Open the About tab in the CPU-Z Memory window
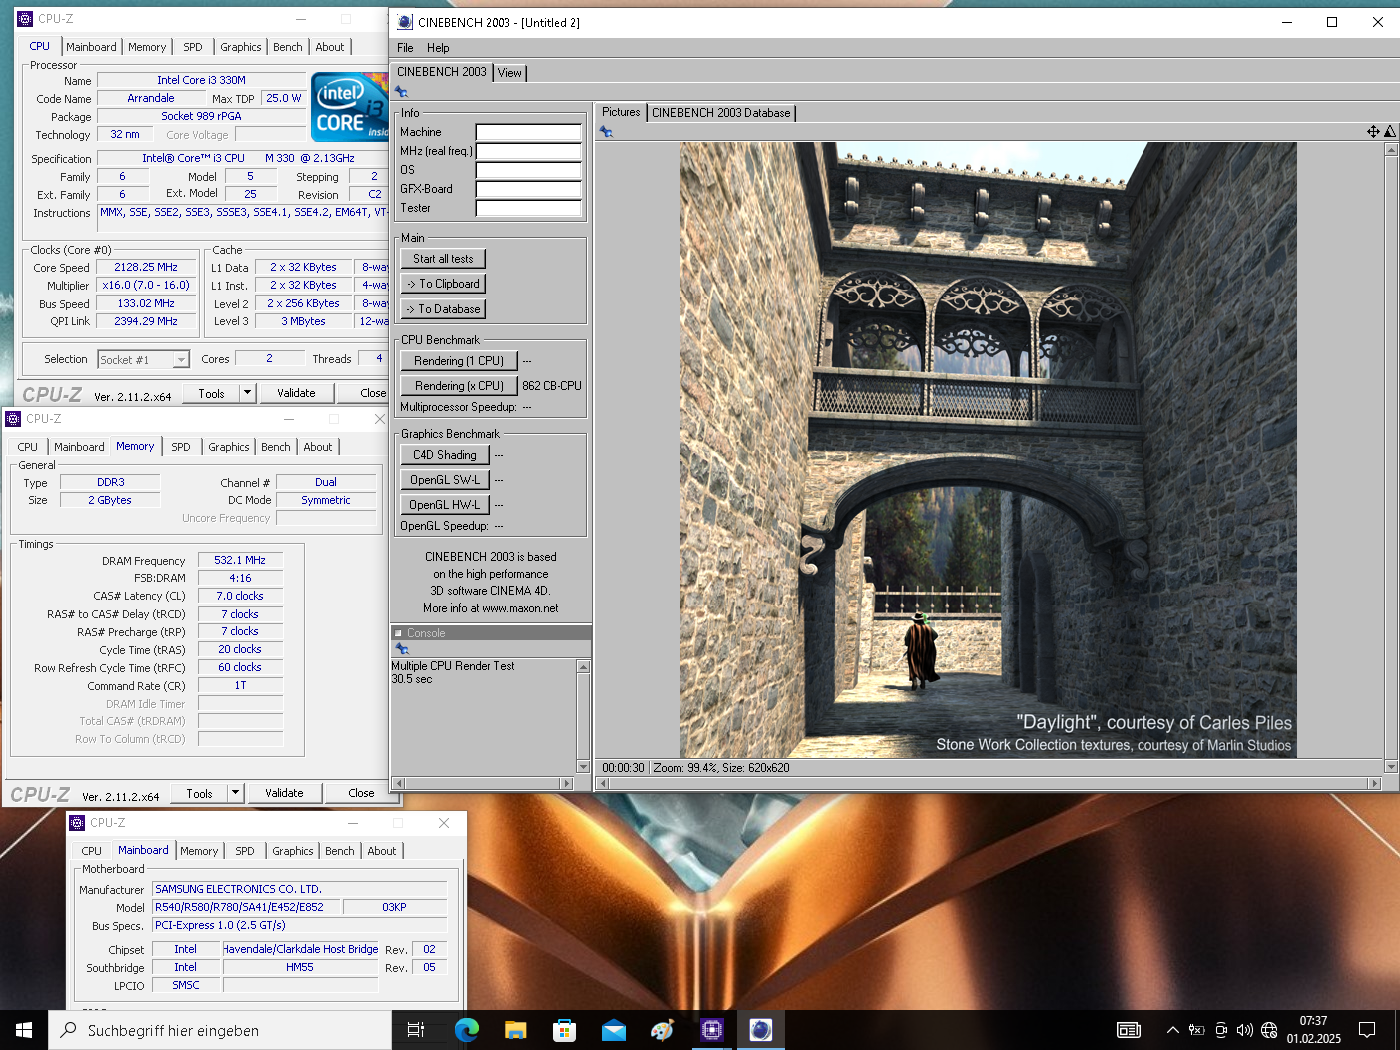 [318, 447]
